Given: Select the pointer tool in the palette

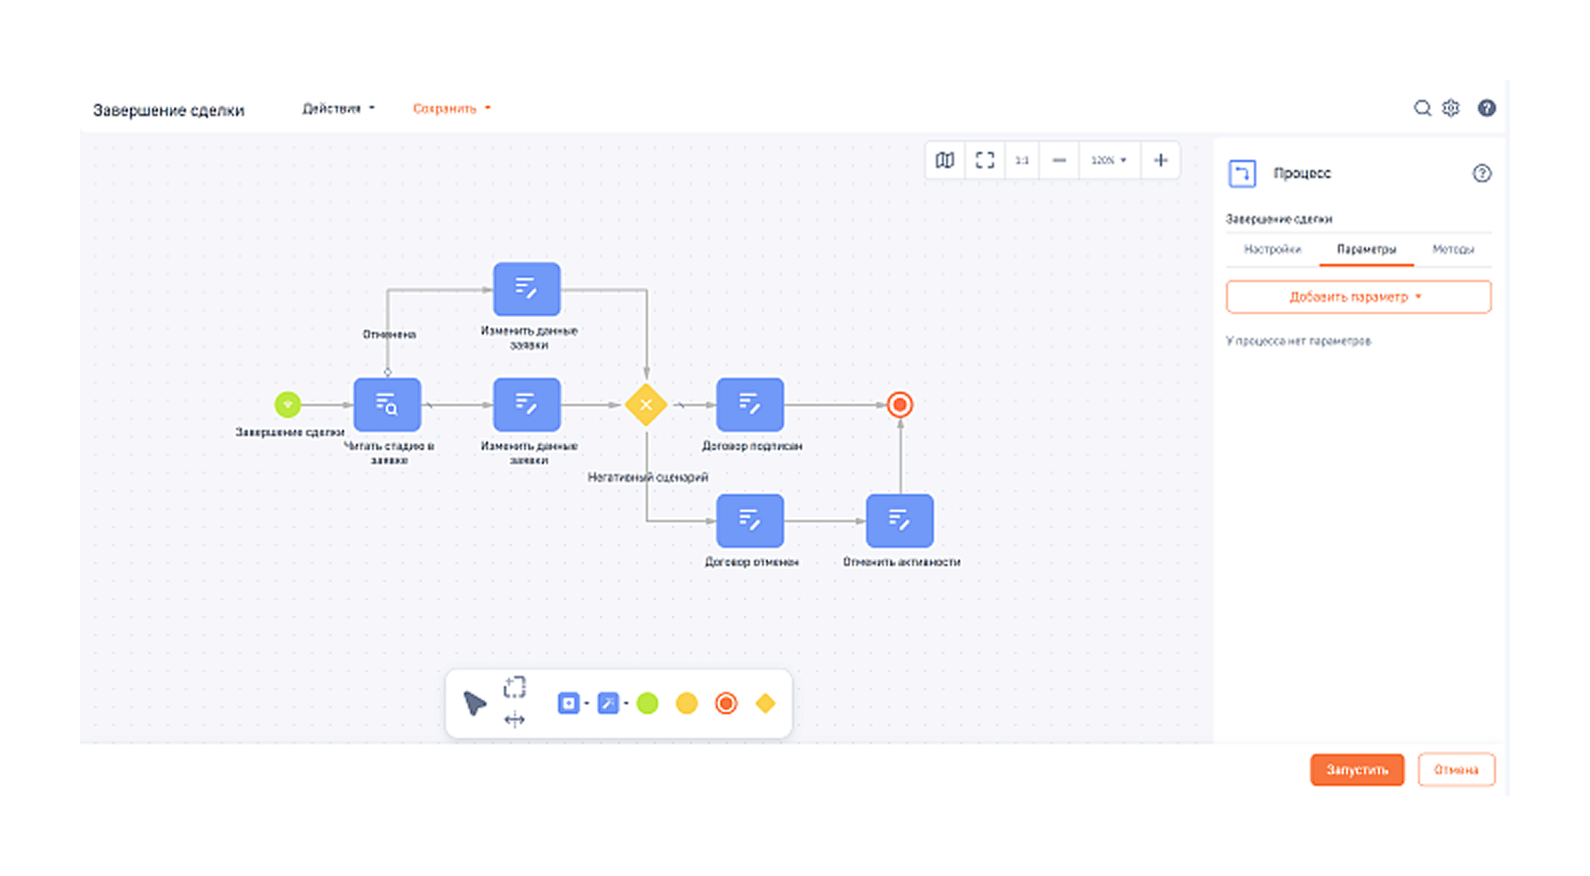Looking at the screenshot, I should 475,703.
